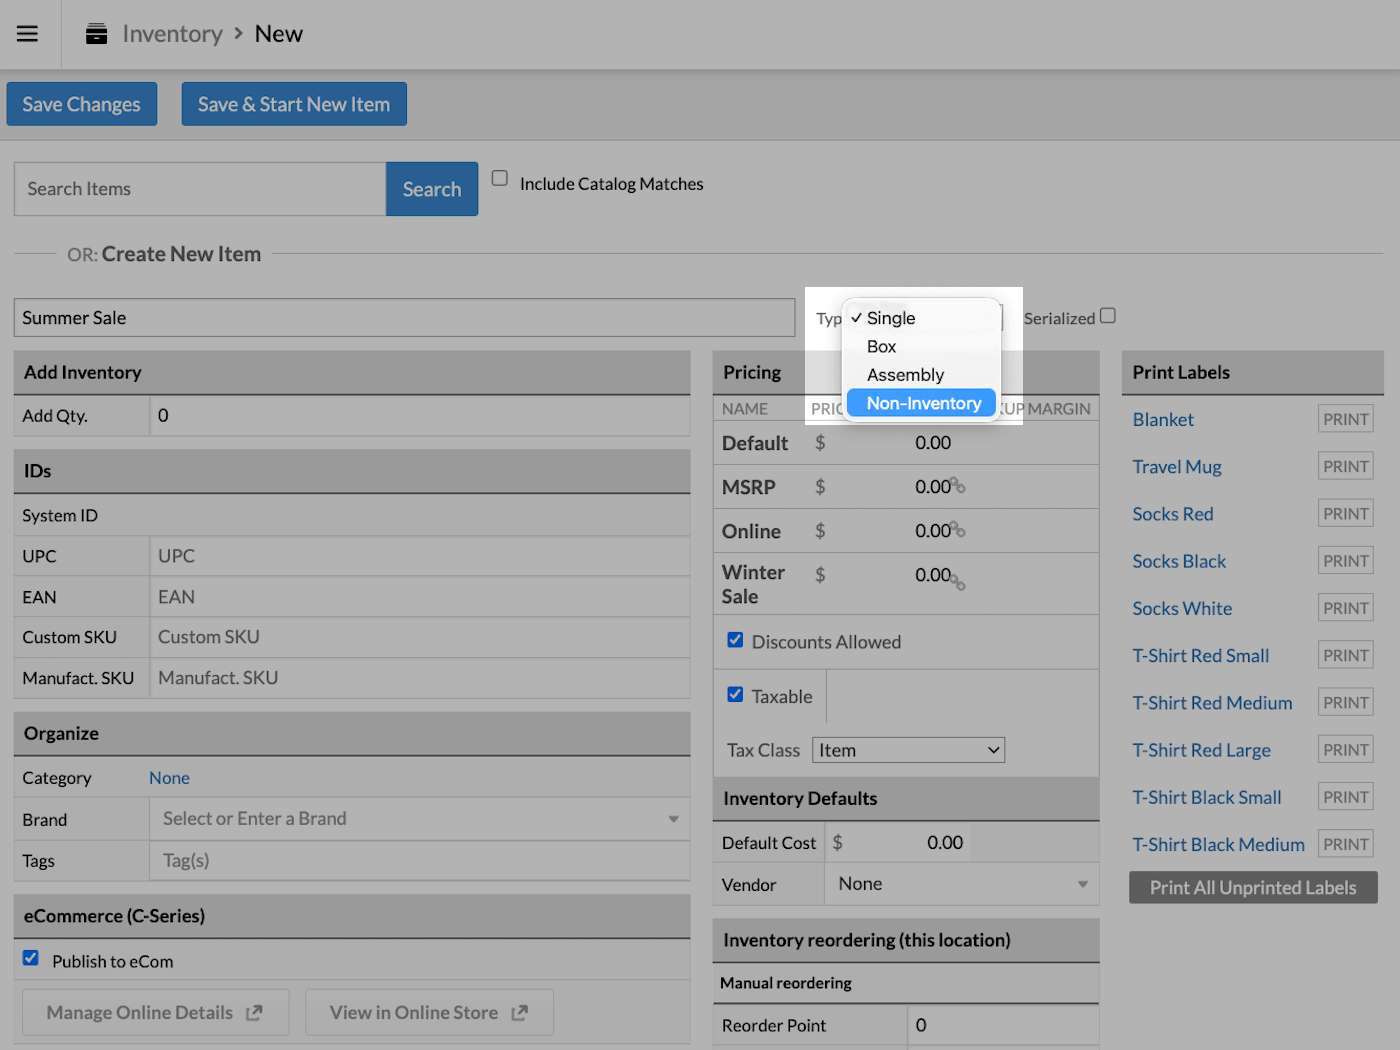Screen dimensions: 1400x1050
Task: Focus the Search Items field
Action: [200, 189]
